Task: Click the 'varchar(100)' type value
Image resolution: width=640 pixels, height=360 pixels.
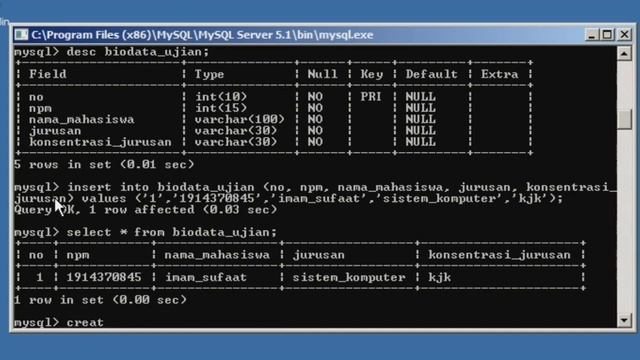Action: [x=240, y=120]
